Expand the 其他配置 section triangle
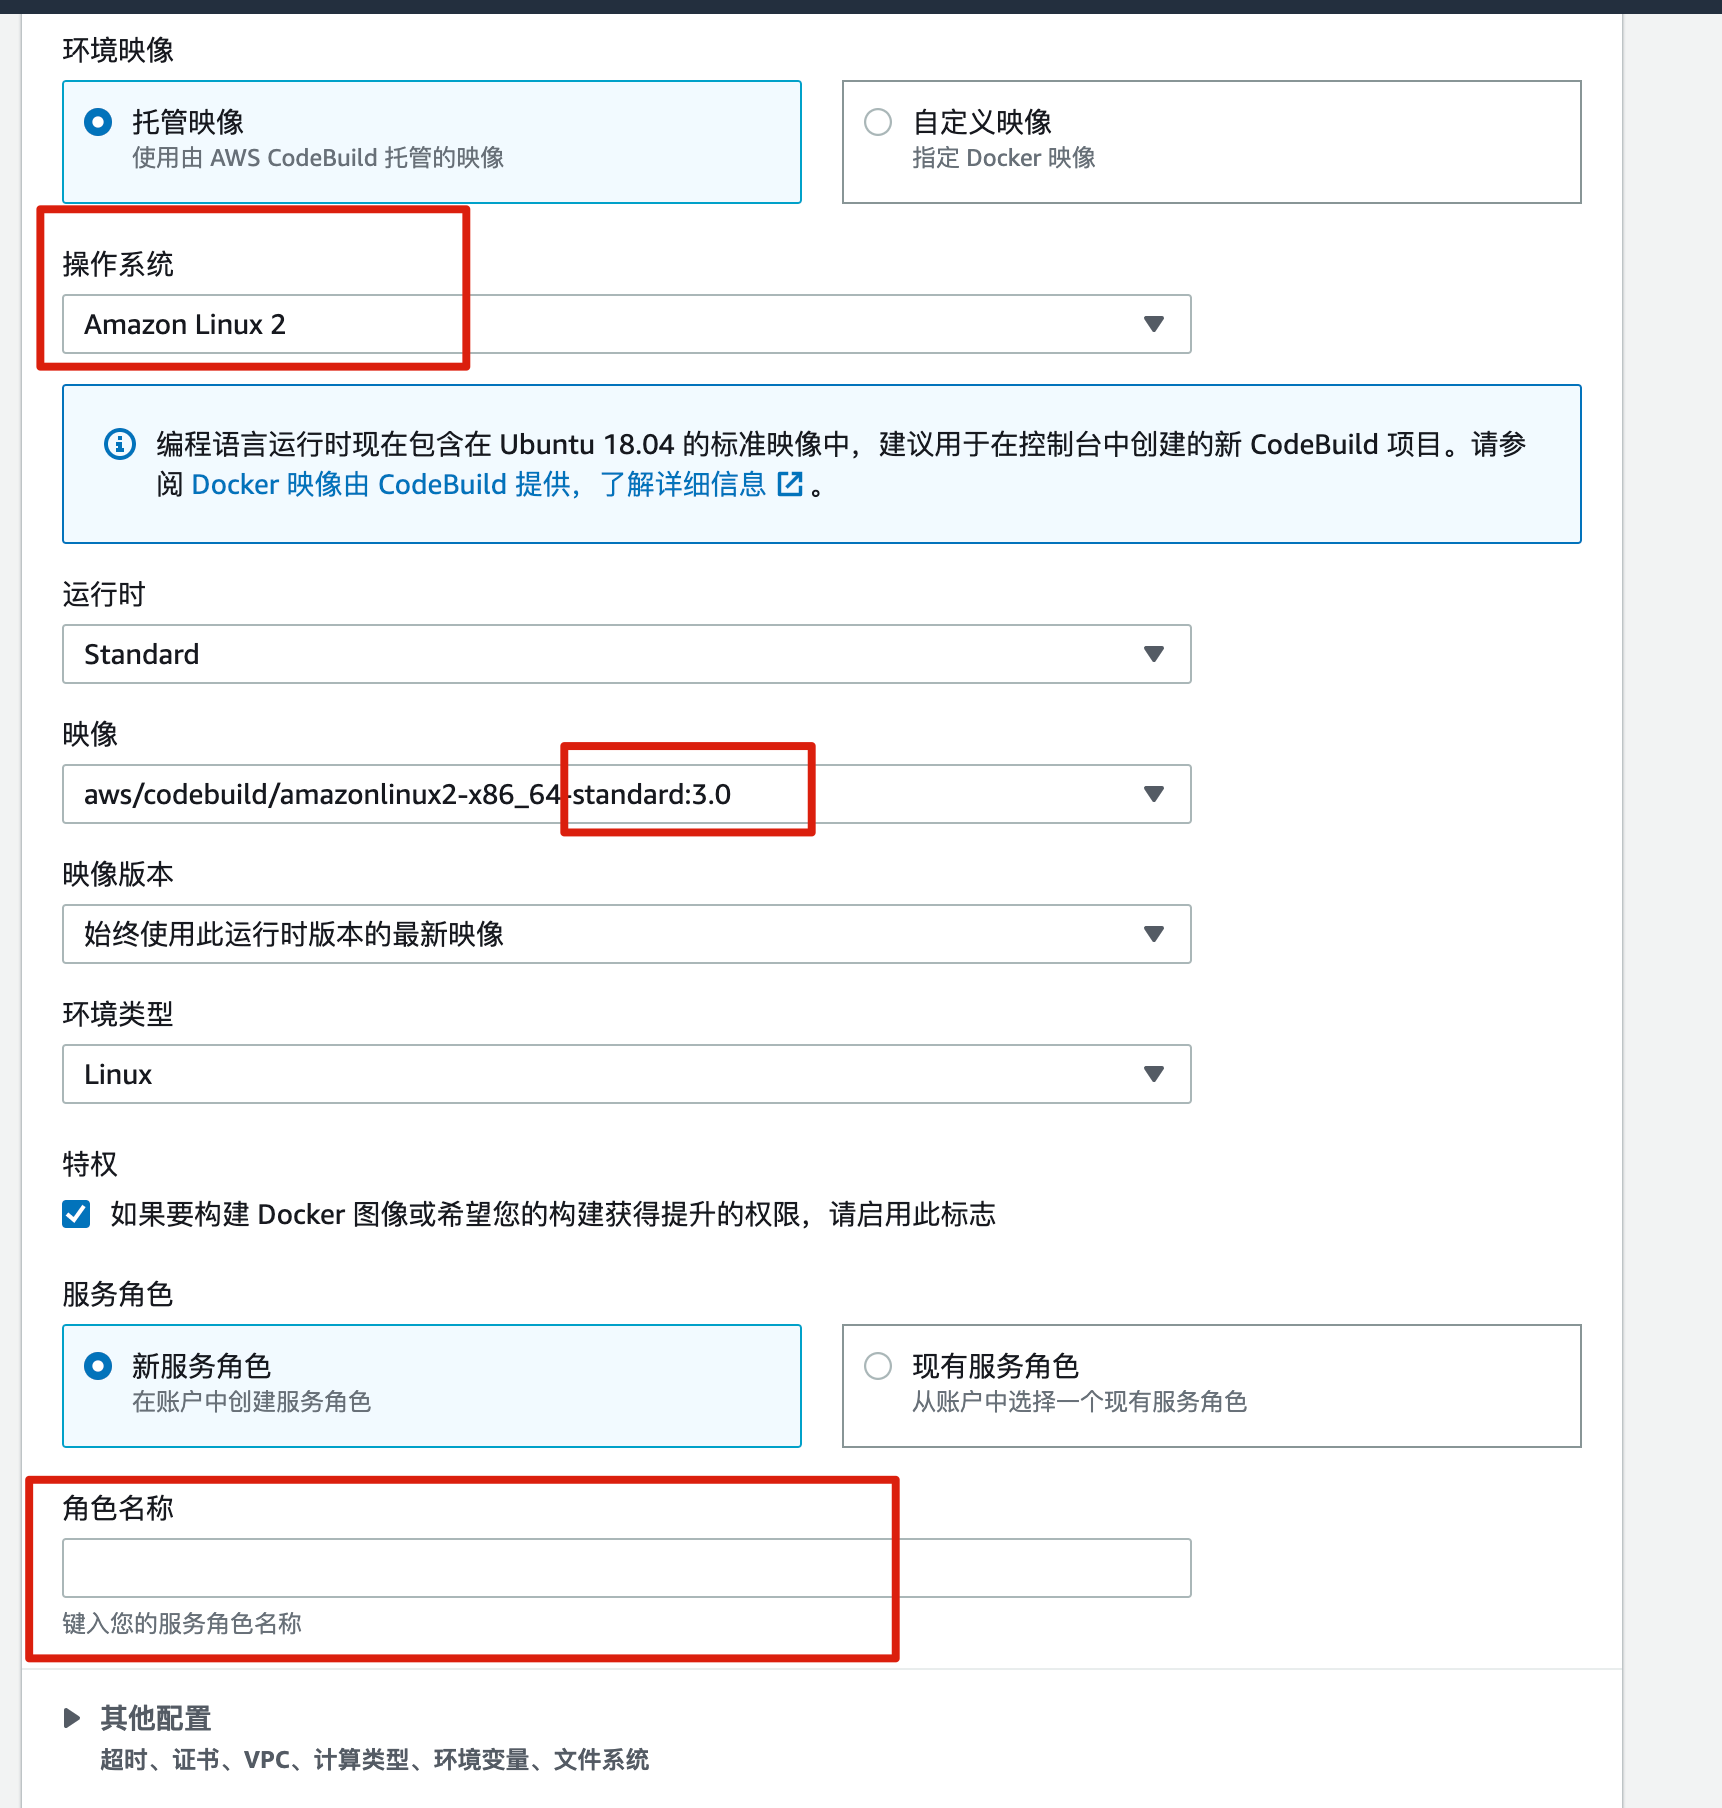Image resolution: width=1722 pixels, height=1808 pixels. click(72, 1718)
